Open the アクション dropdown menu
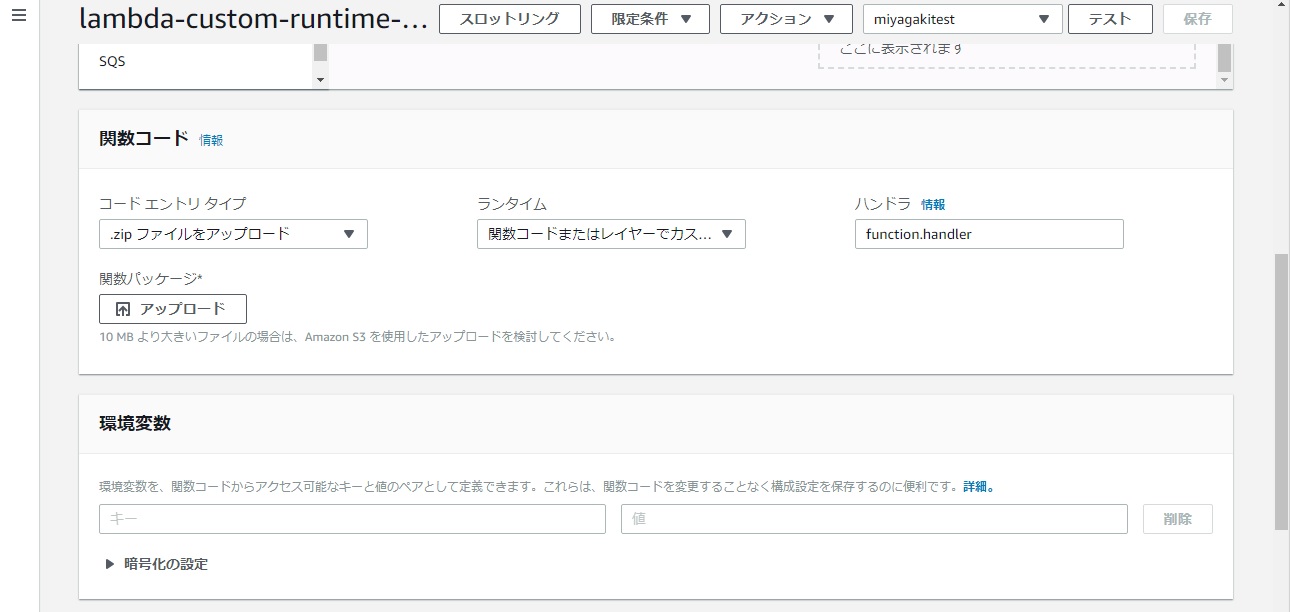Screen dimensions: 1291x612 [787, 19]
